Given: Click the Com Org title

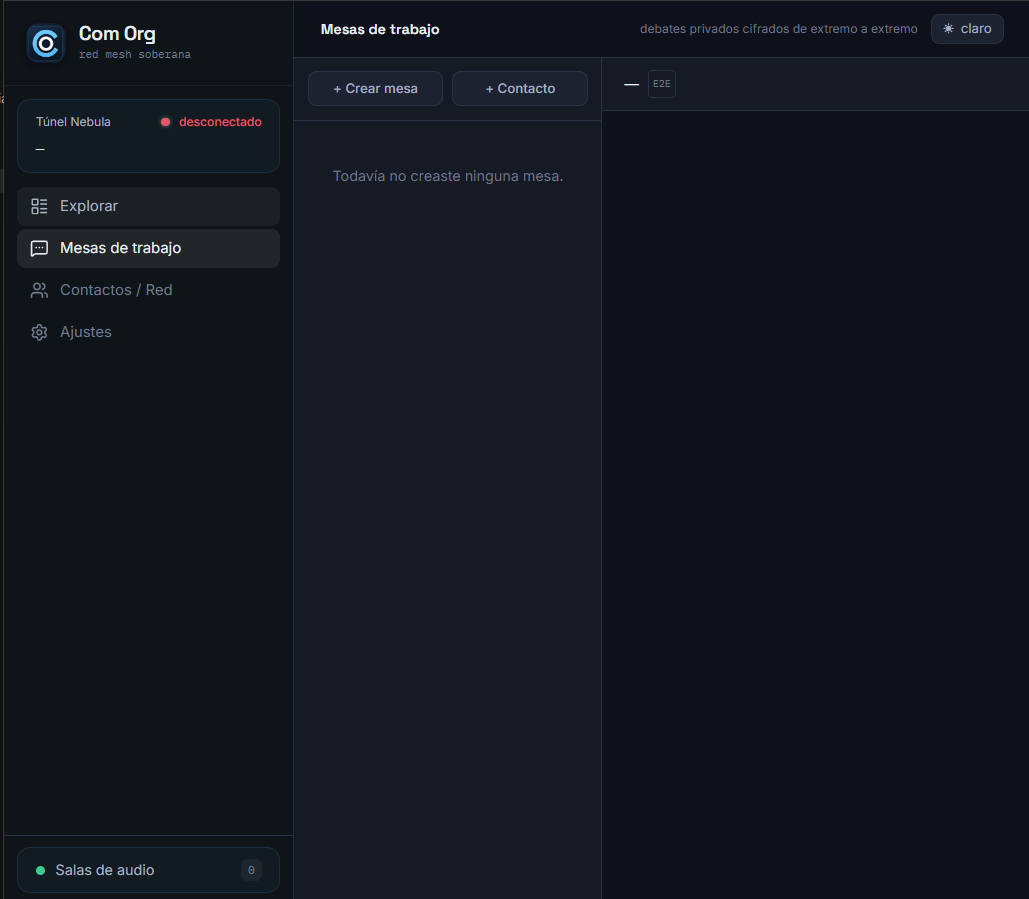Looking at the screenshot, I should pos(117,33).
